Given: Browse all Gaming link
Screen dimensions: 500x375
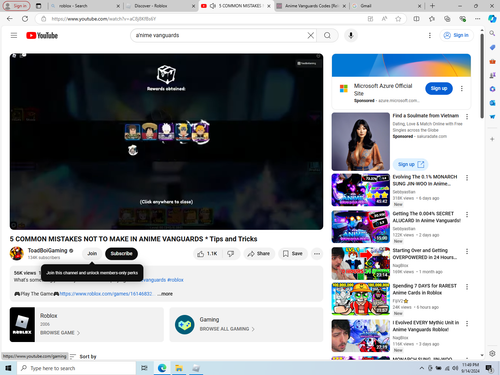Looking at the screenshot, I should pyautogui.click(x=227, y=329).
